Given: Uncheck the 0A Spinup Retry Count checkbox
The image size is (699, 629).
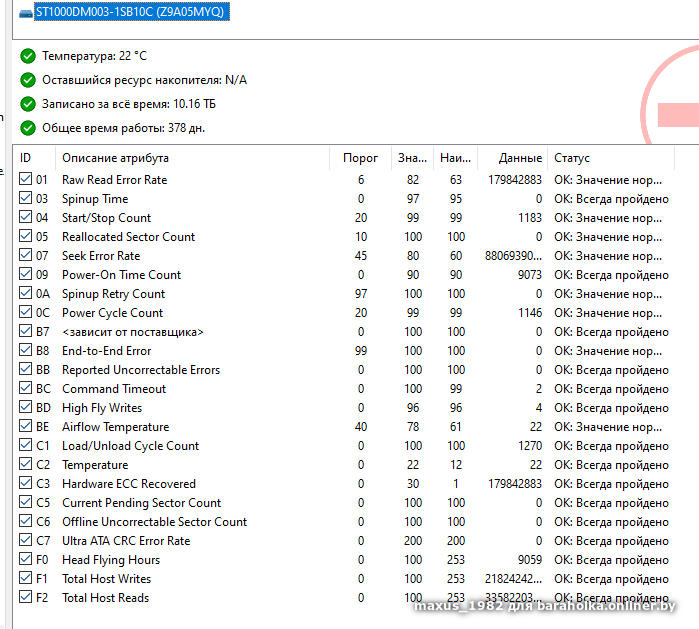Looking at the screenshot, I should (x=25, y=292).
